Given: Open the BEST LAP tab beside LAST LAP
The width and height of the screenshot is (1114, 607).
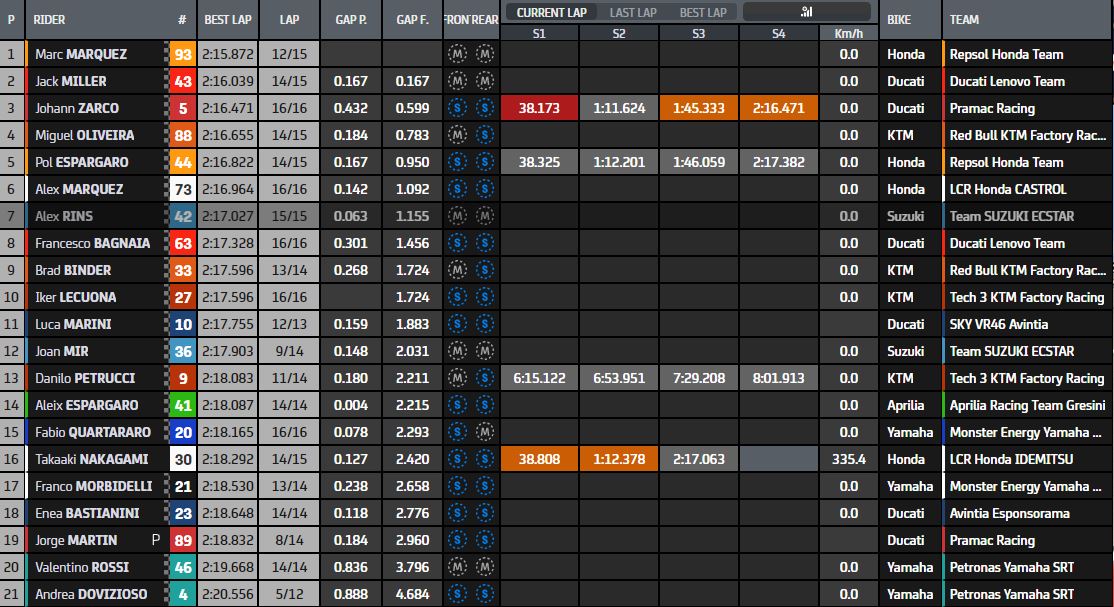Looking at the screenshot, I should coord(703,13).
